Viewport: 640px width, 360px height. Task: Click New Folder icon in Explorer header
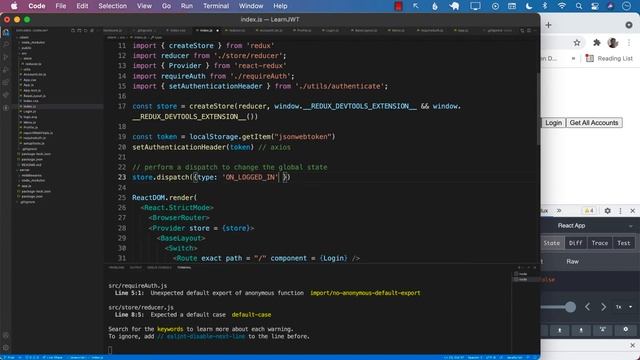point(79,30)
